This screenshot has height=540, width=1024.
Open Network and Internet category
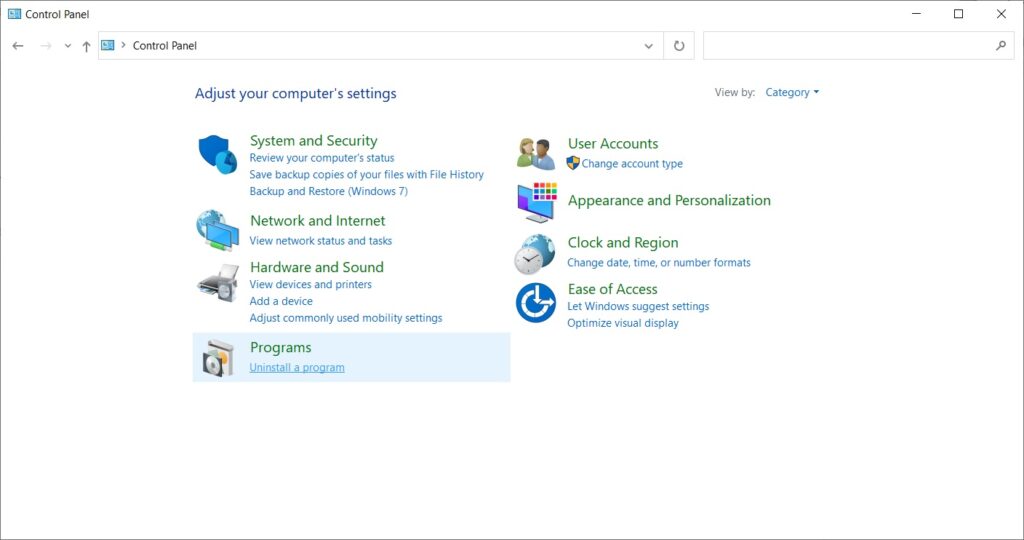click(x=318, y=221)
